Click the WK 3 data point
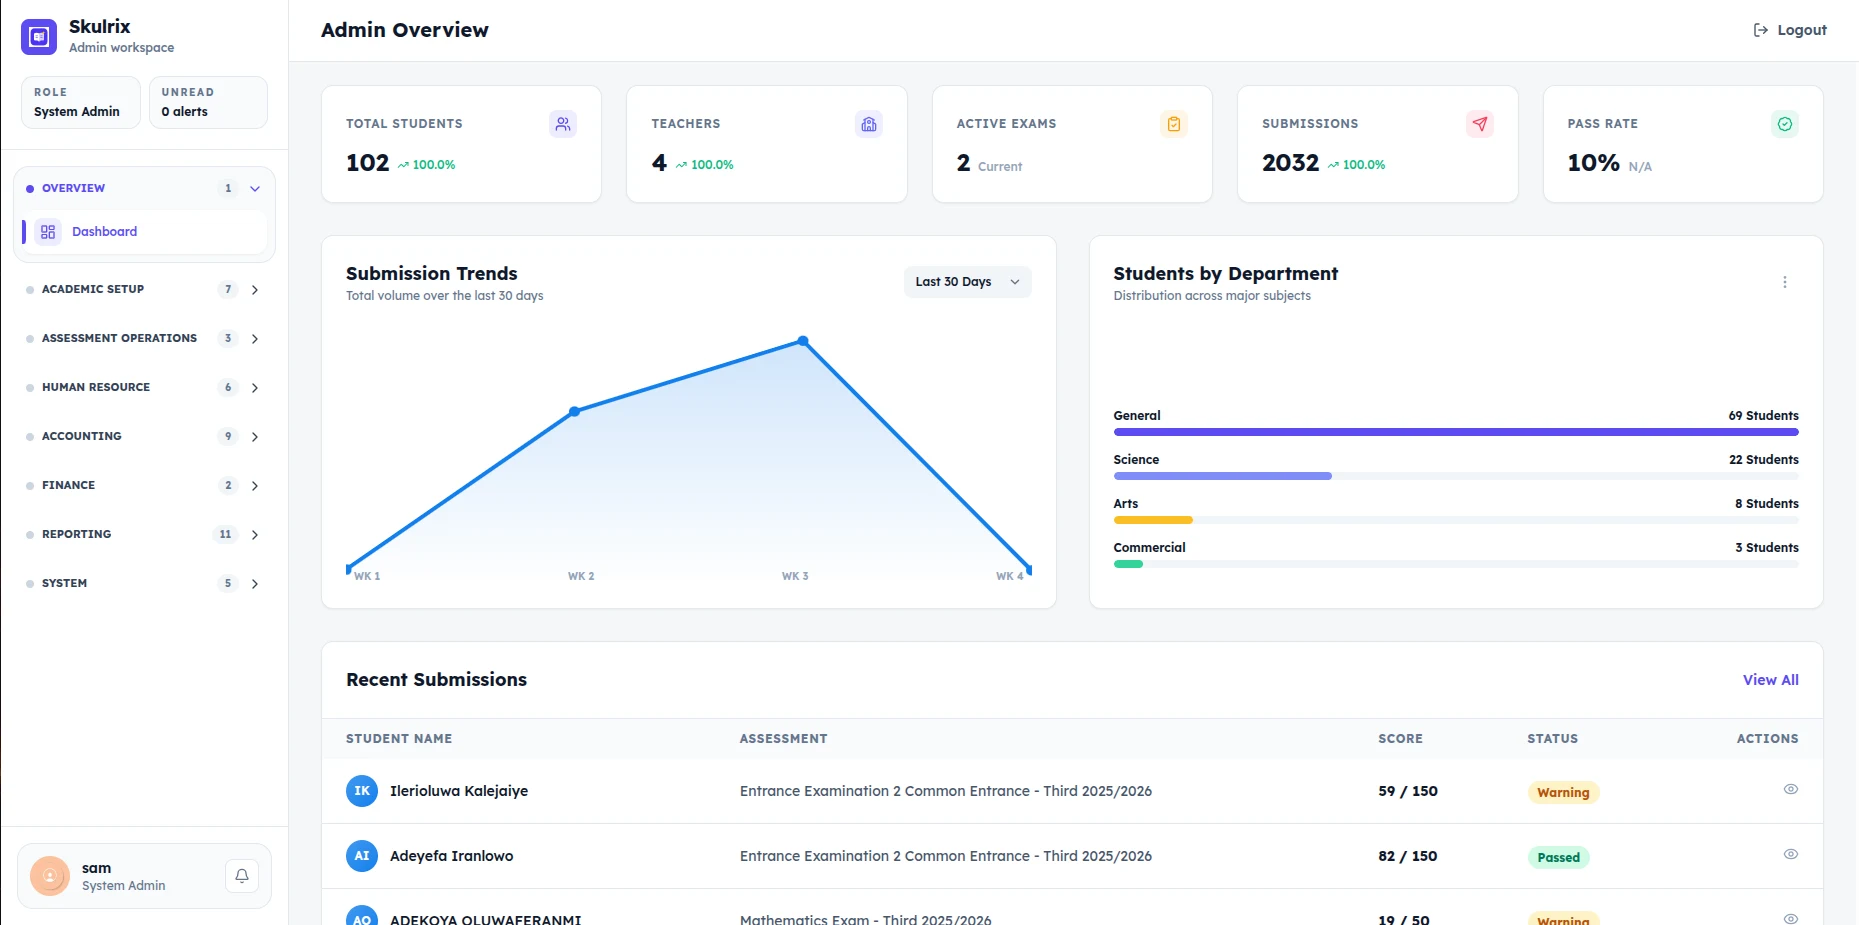 click(803, 341)
